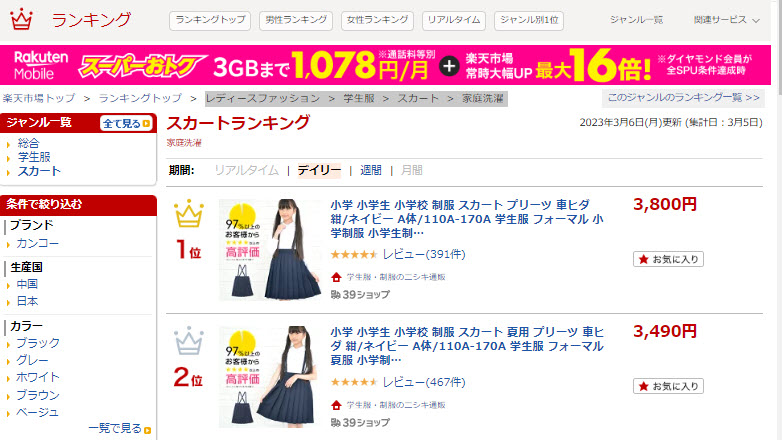Click the silver crown second-place icon
Screen dimensions: 782x440
pos(189,341)
